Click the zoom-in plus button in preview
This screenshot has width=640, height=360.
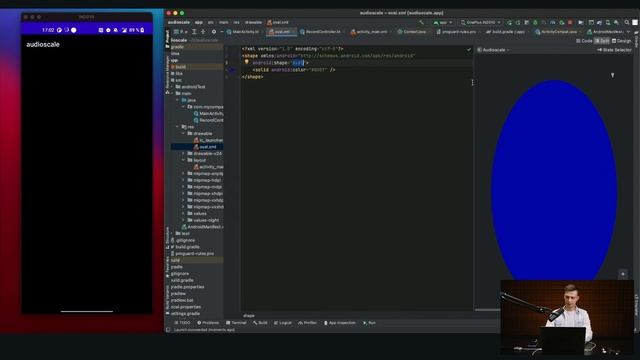(x=623, y=274)
